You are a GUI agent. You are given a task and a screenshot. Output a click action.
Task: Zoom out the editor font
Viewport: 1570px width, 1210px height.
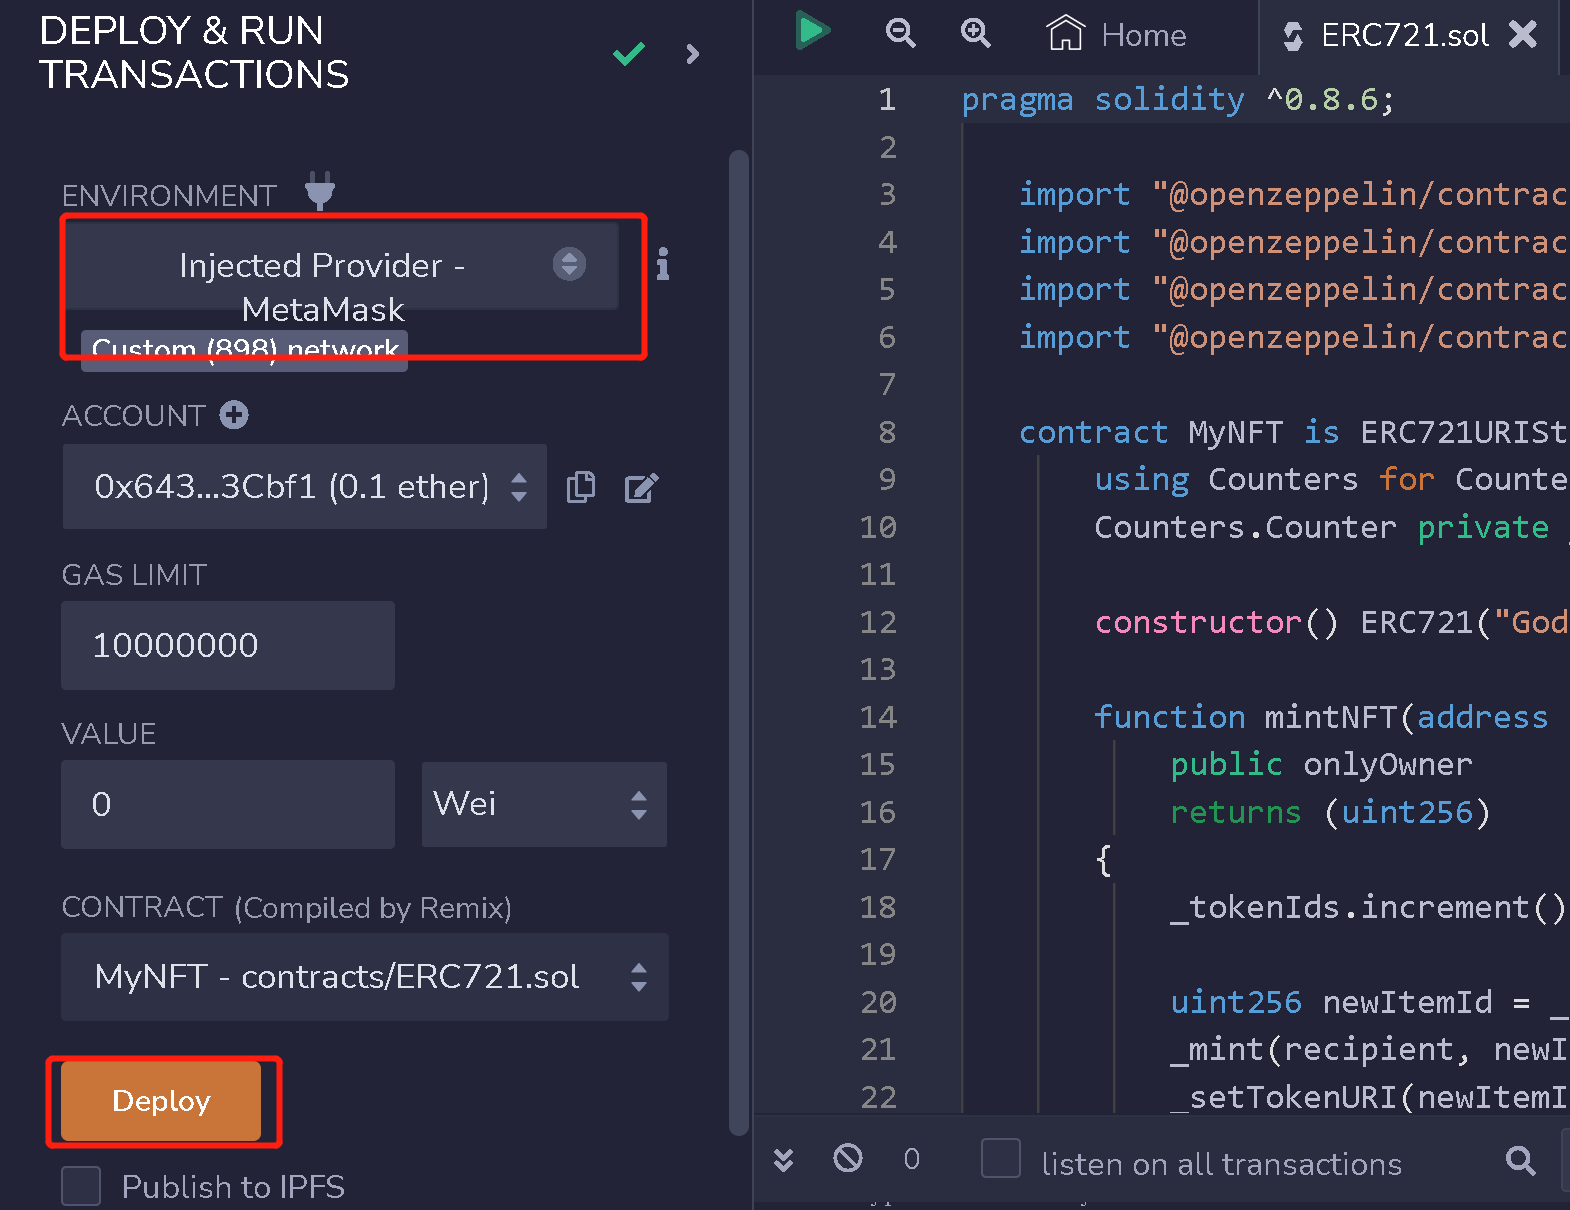tap(900, 33)
